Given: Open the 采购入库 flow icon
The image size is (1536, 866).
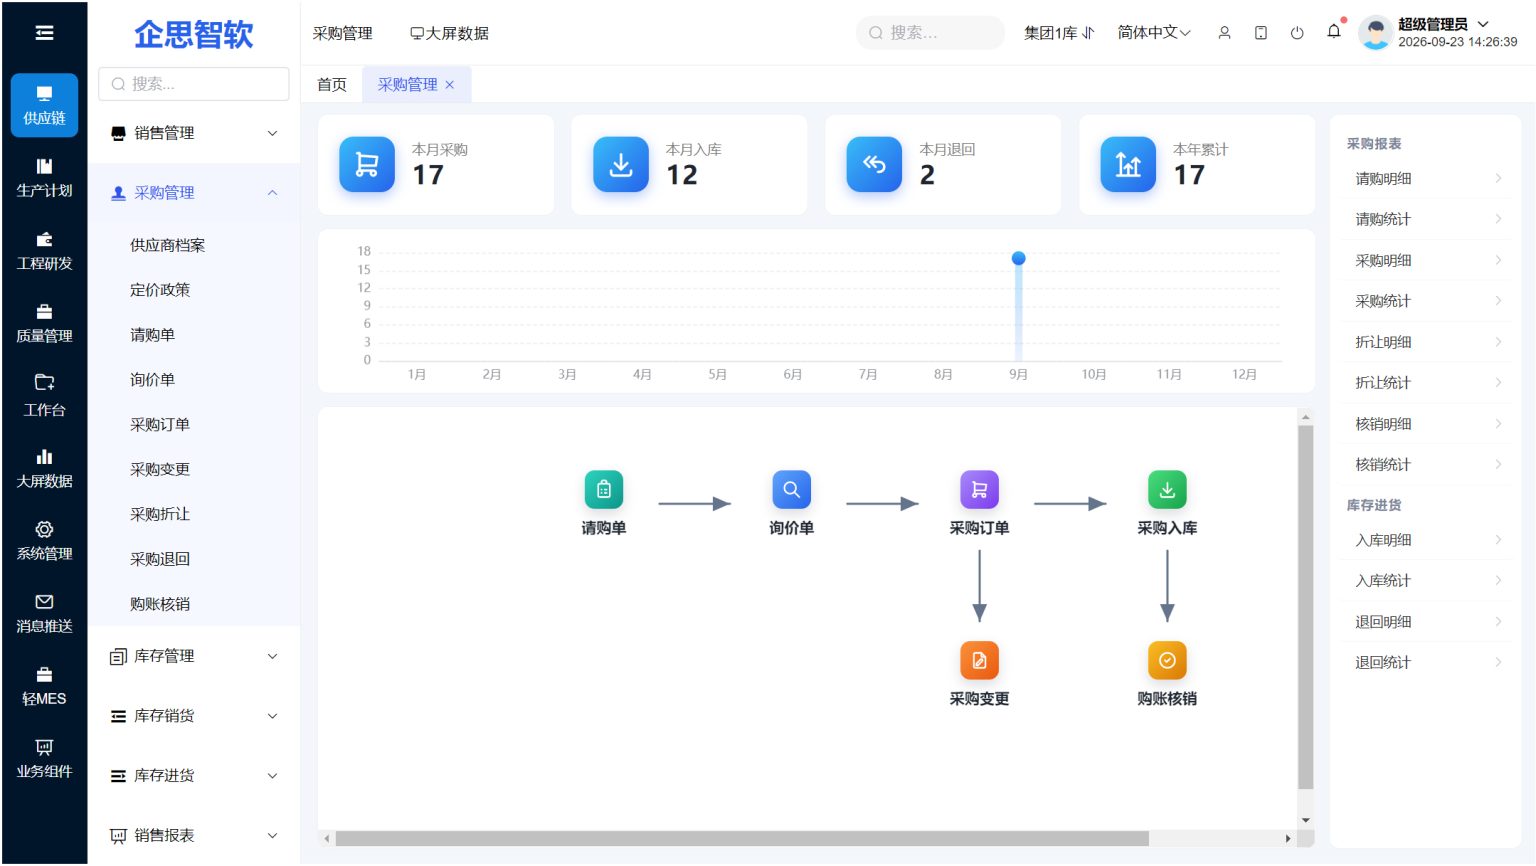Looking at the screenshot, I should pos(1167,490).
